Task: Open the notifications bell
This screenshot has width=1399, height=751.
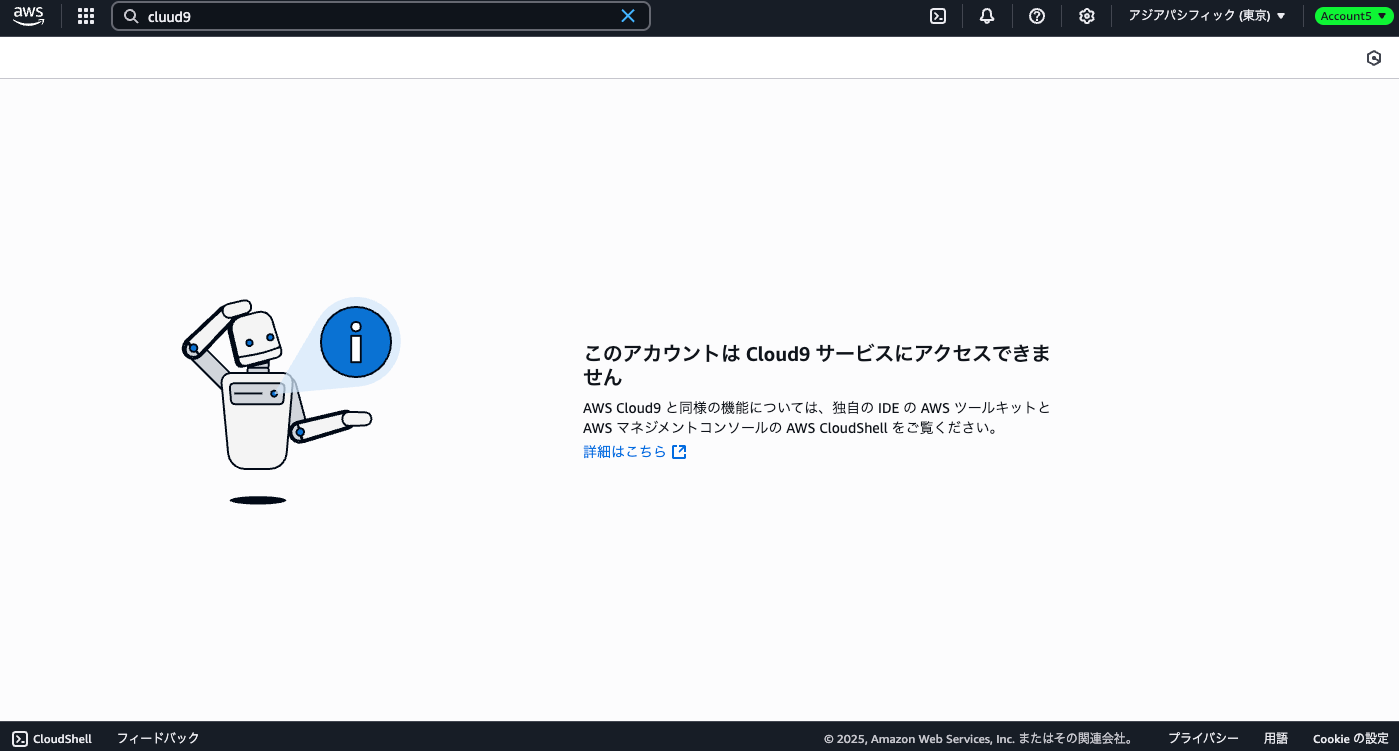Action: [x=987, y=16]
